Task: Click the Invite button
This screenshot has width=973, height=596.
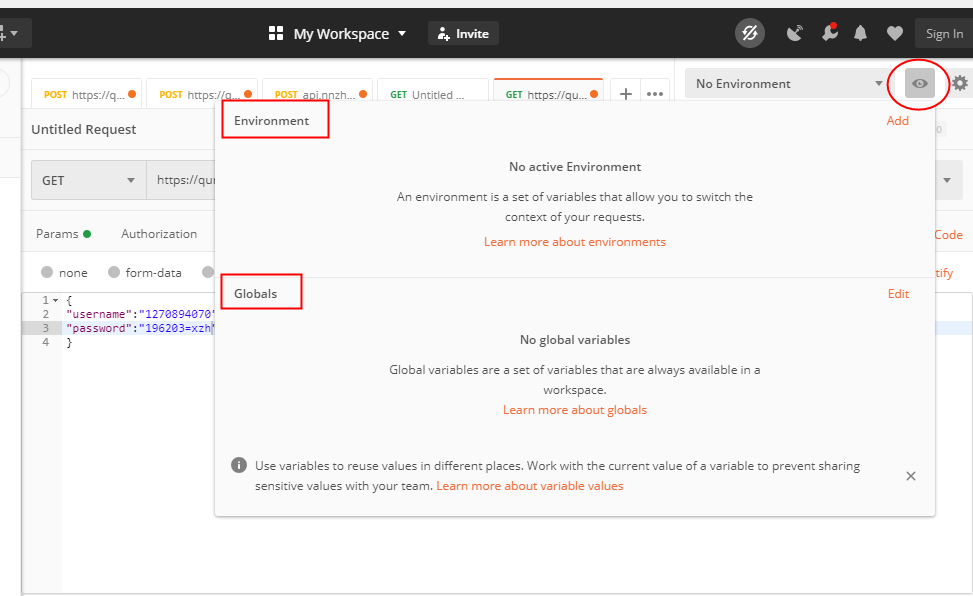Action: coord(463,34)
